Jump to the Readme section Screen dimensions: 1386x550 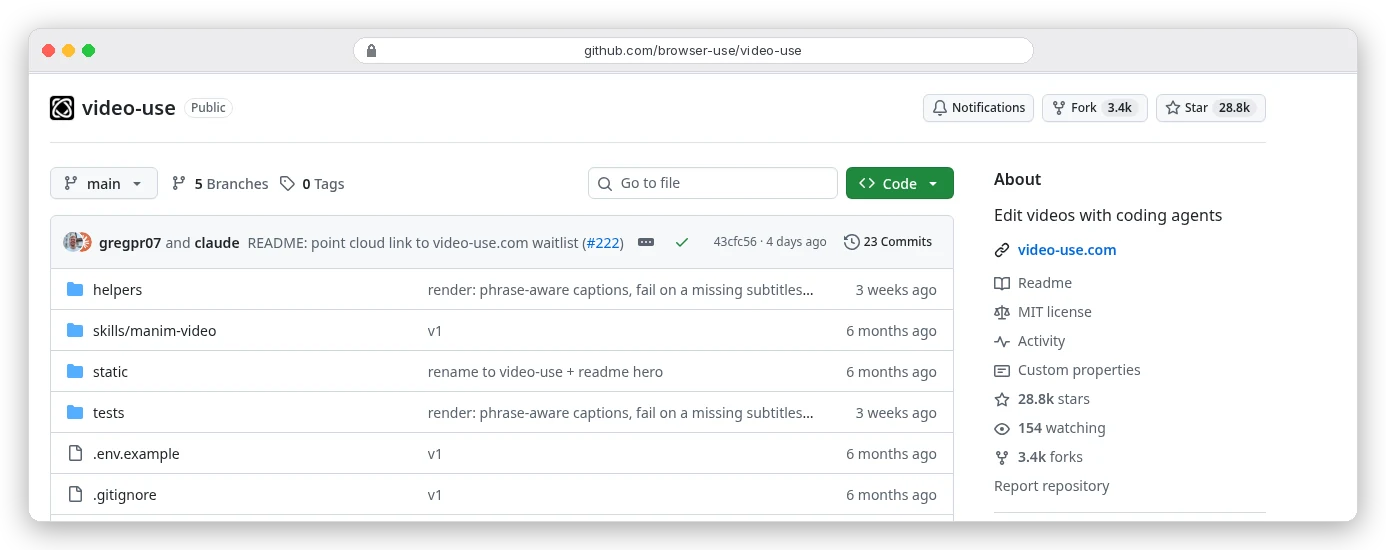pyautogui.click(x=1044, y=283)
